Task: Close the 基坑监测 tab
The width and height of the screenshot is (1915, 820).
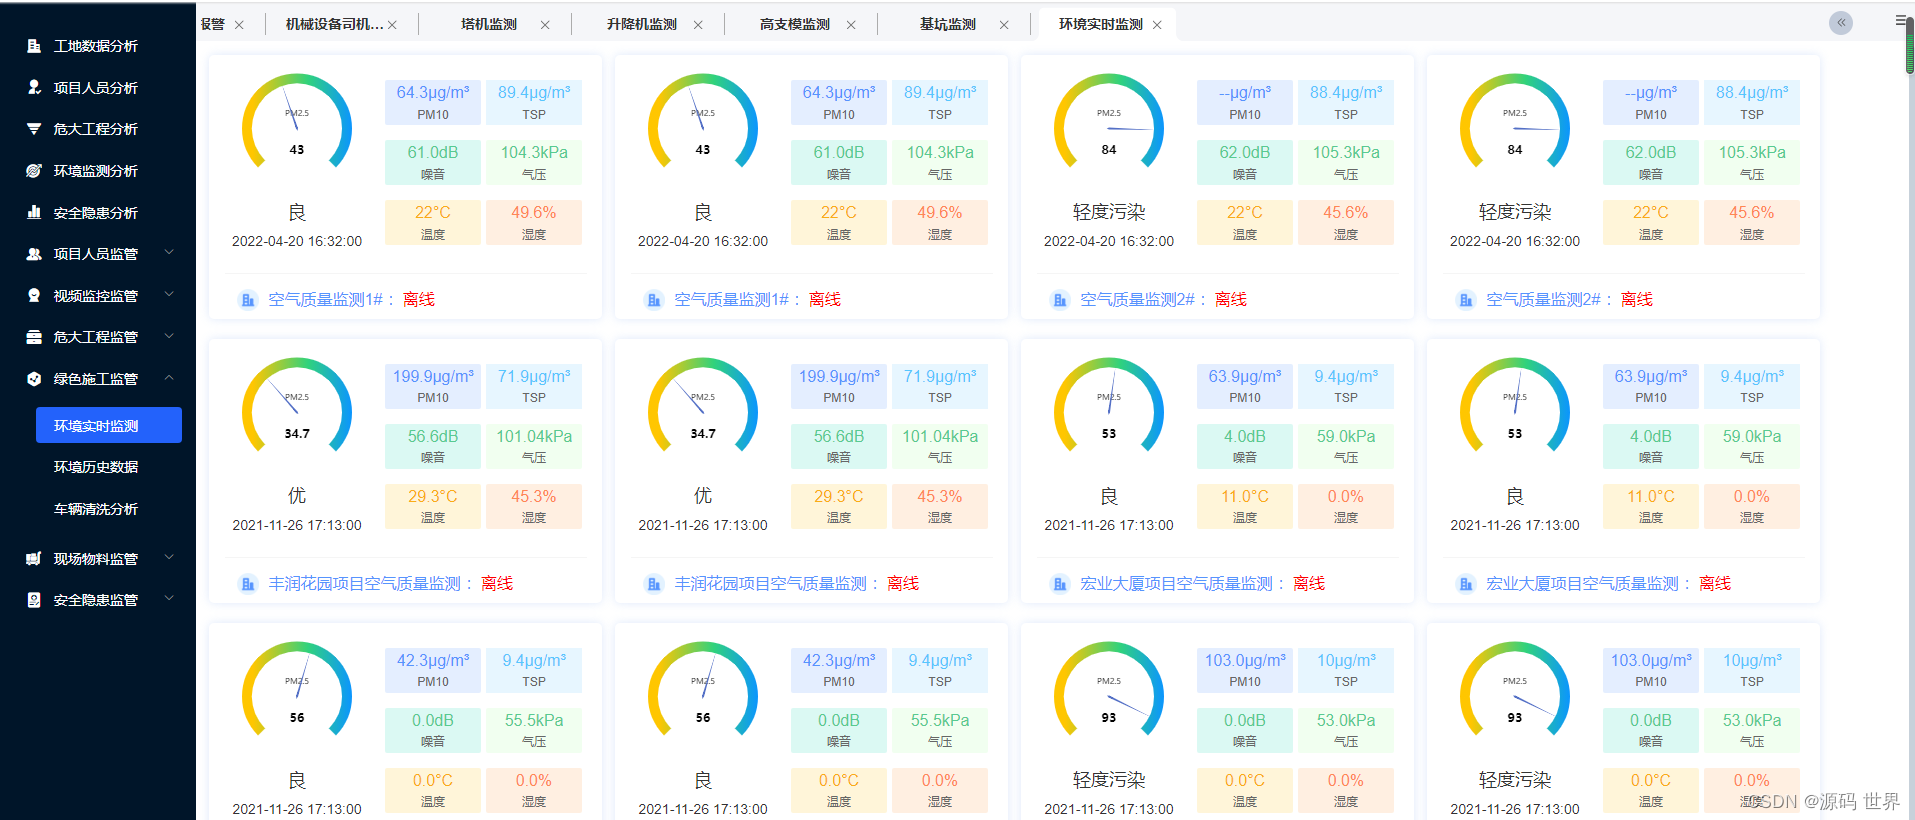Action: click(x=1004, y=25)
